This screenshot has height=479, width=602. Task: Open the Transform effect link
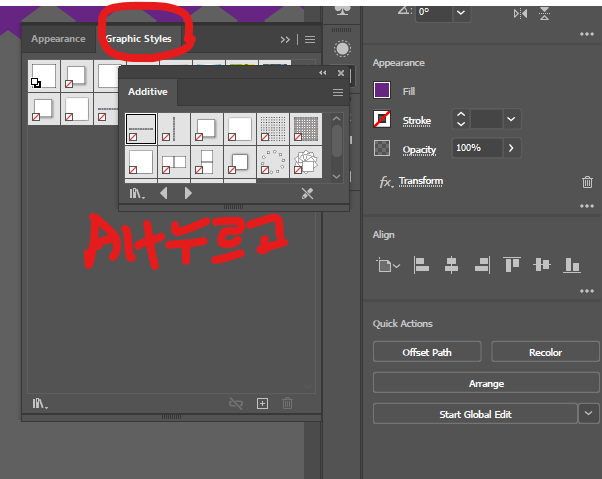pyautogui.click(x=421, y=181)
